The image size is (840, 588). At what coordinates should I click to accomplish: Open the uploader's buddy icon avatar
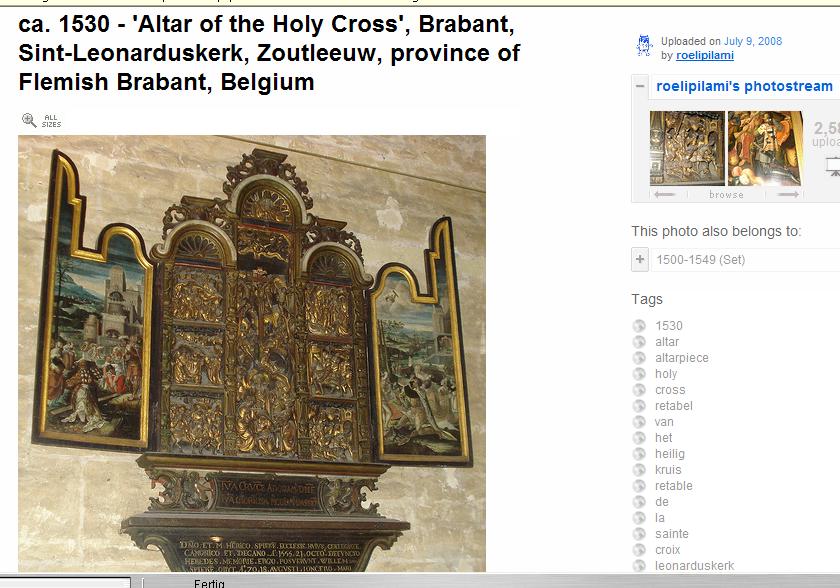coord(645,46)
